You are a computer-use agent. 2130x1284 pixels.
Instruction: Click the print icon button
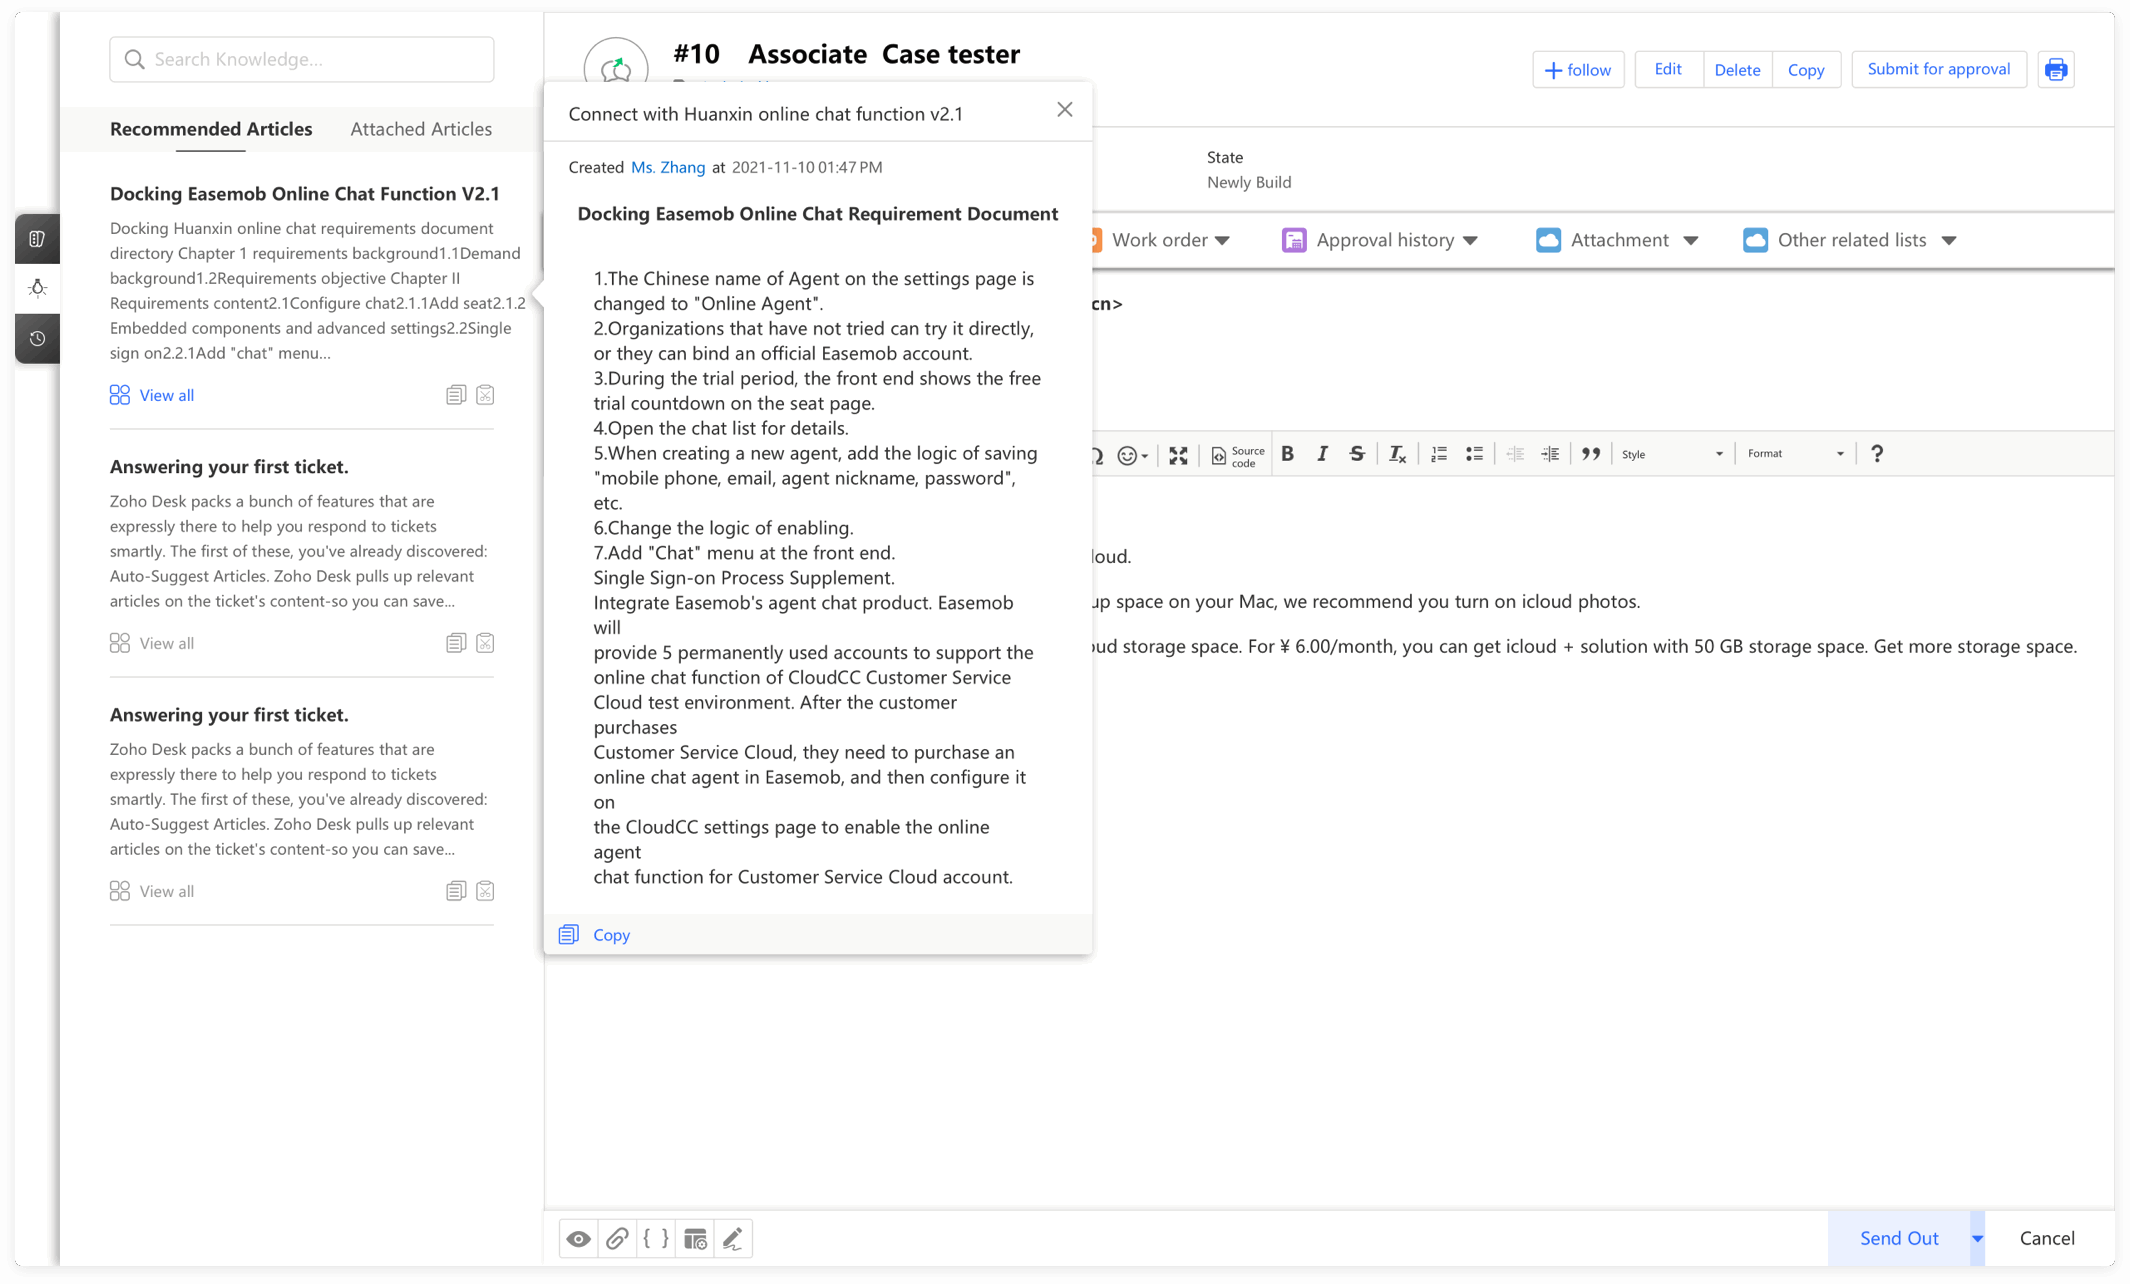click(x=2055, y=70)
